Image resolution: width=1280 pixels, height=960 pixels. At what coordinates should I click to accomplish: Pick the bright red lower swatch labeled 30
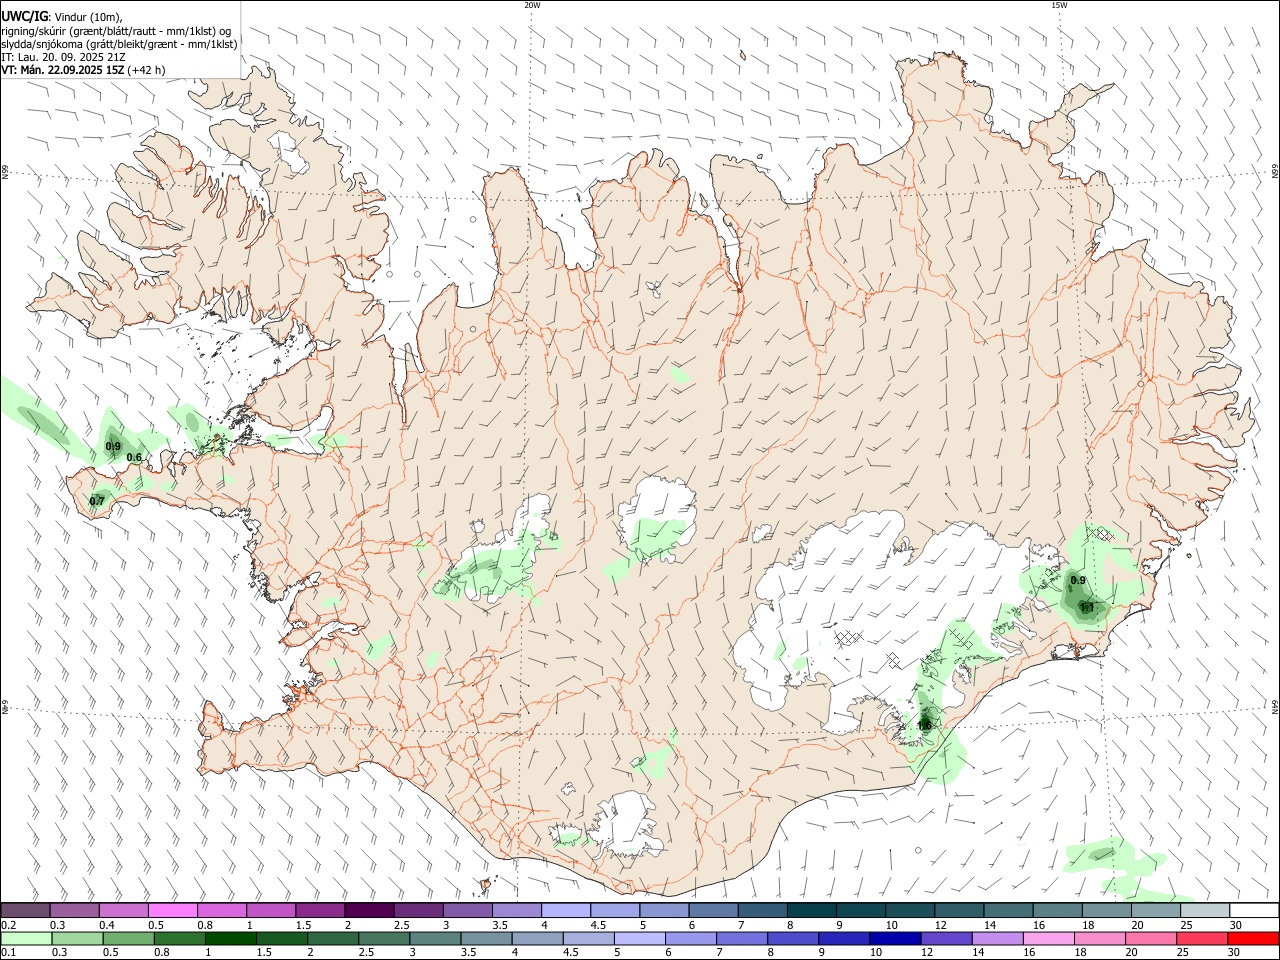[x=1253, y=939]
